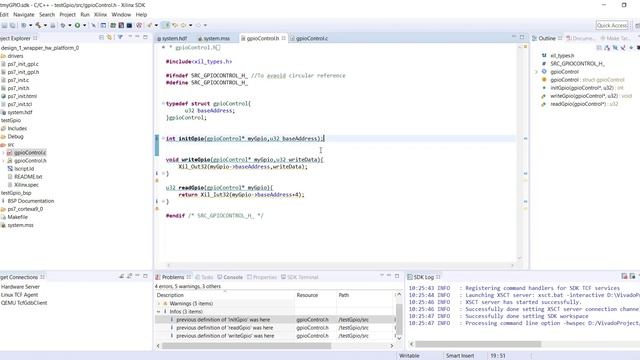The height and width of the screenshot is (360, 640).
Task: Select README.txt in Project Explorer
Action: [x=28, y=177]
